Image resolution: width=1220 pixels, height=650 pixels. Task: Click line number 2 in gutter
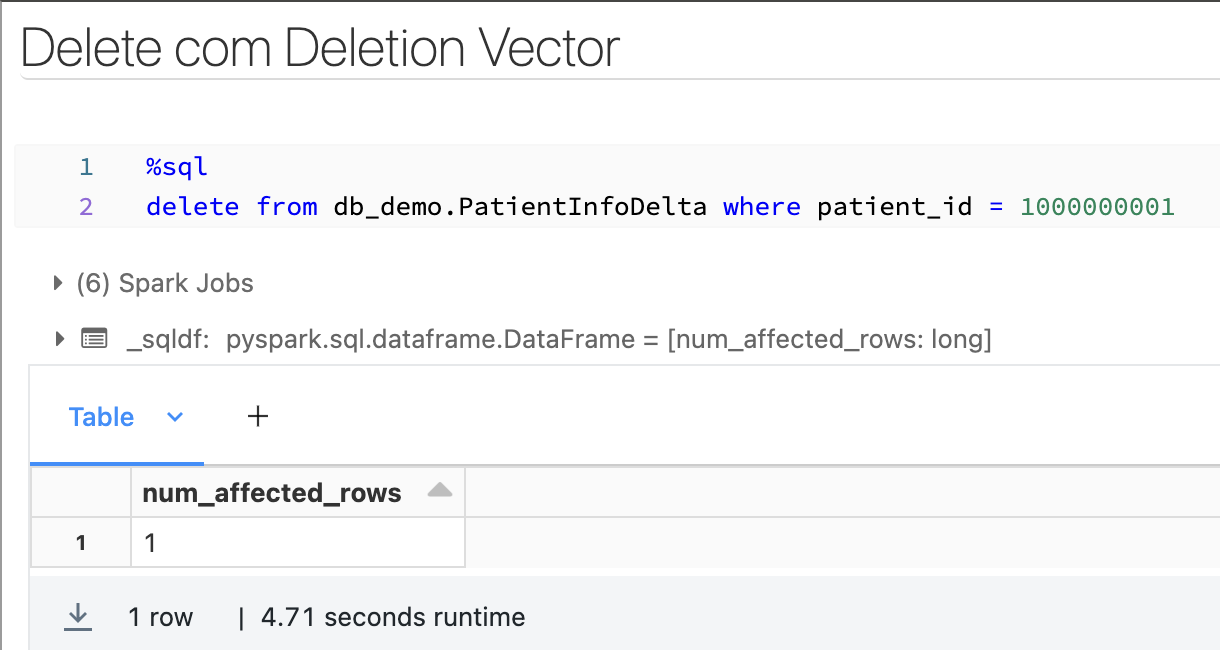(x=86, y=207)
